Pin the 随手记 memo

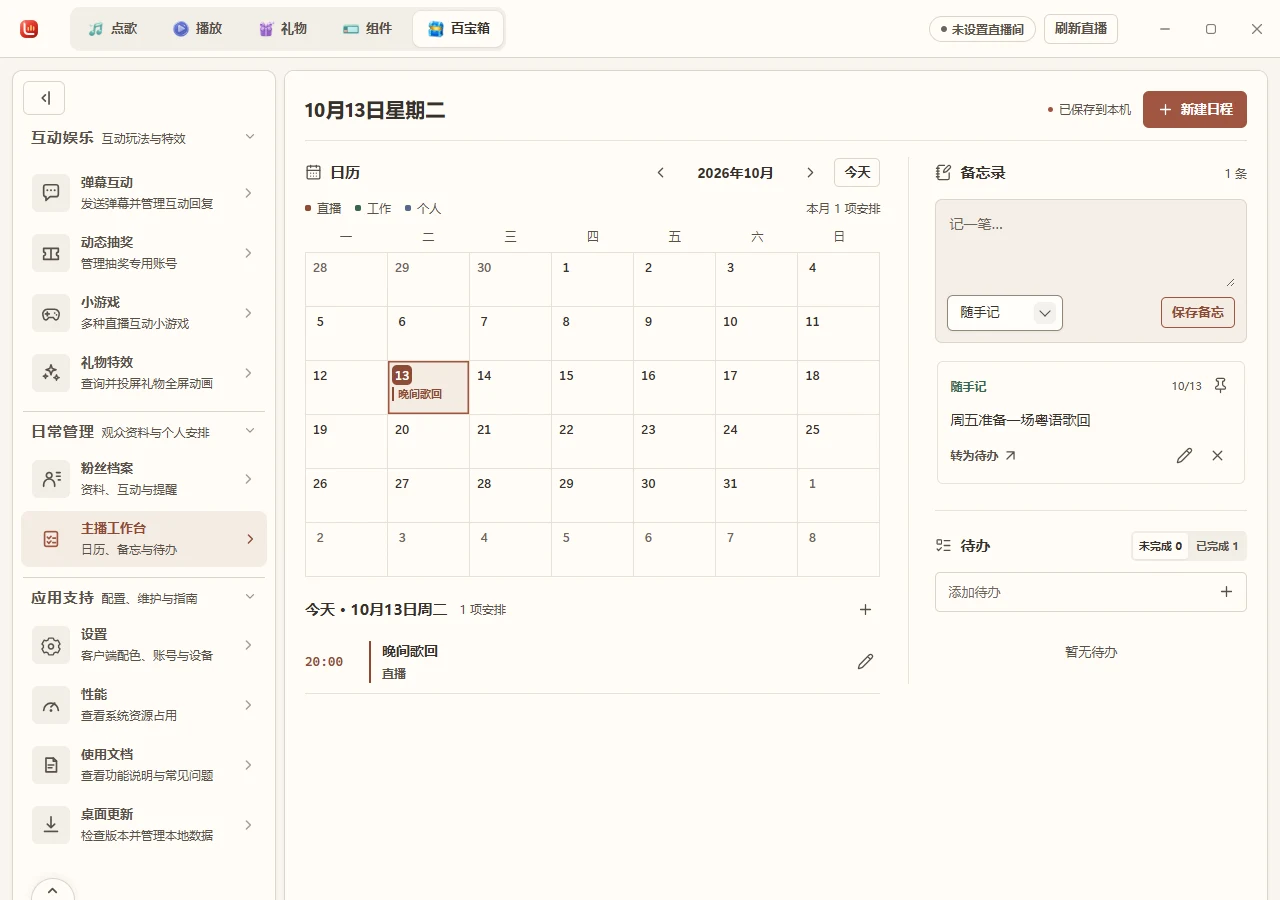1220,386
